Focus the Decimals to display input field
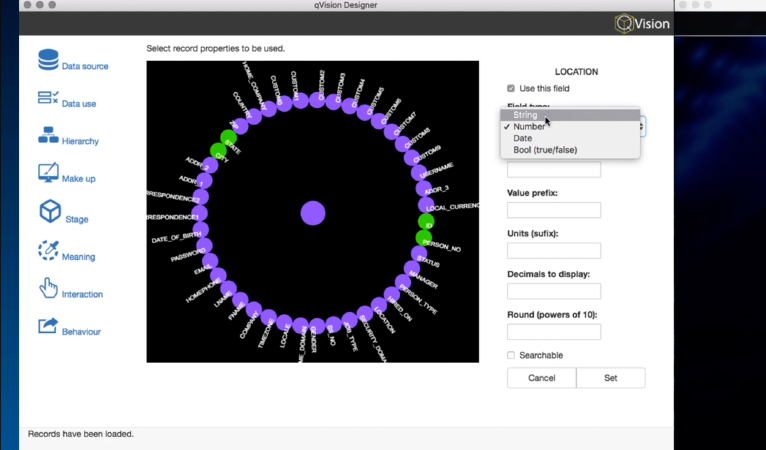Viewport: 766px width, 450px height. click(554, 291)
